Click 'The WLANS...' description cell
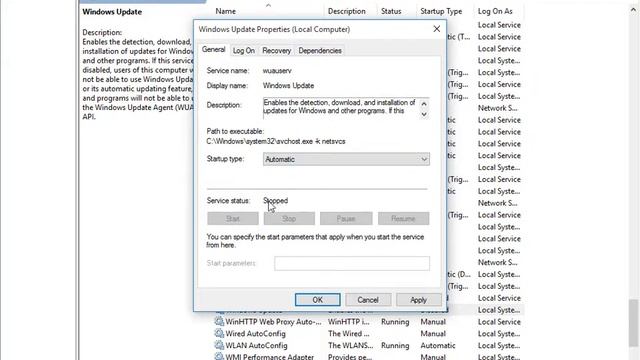The image size is (640, 360). click(x=350, y=345)
